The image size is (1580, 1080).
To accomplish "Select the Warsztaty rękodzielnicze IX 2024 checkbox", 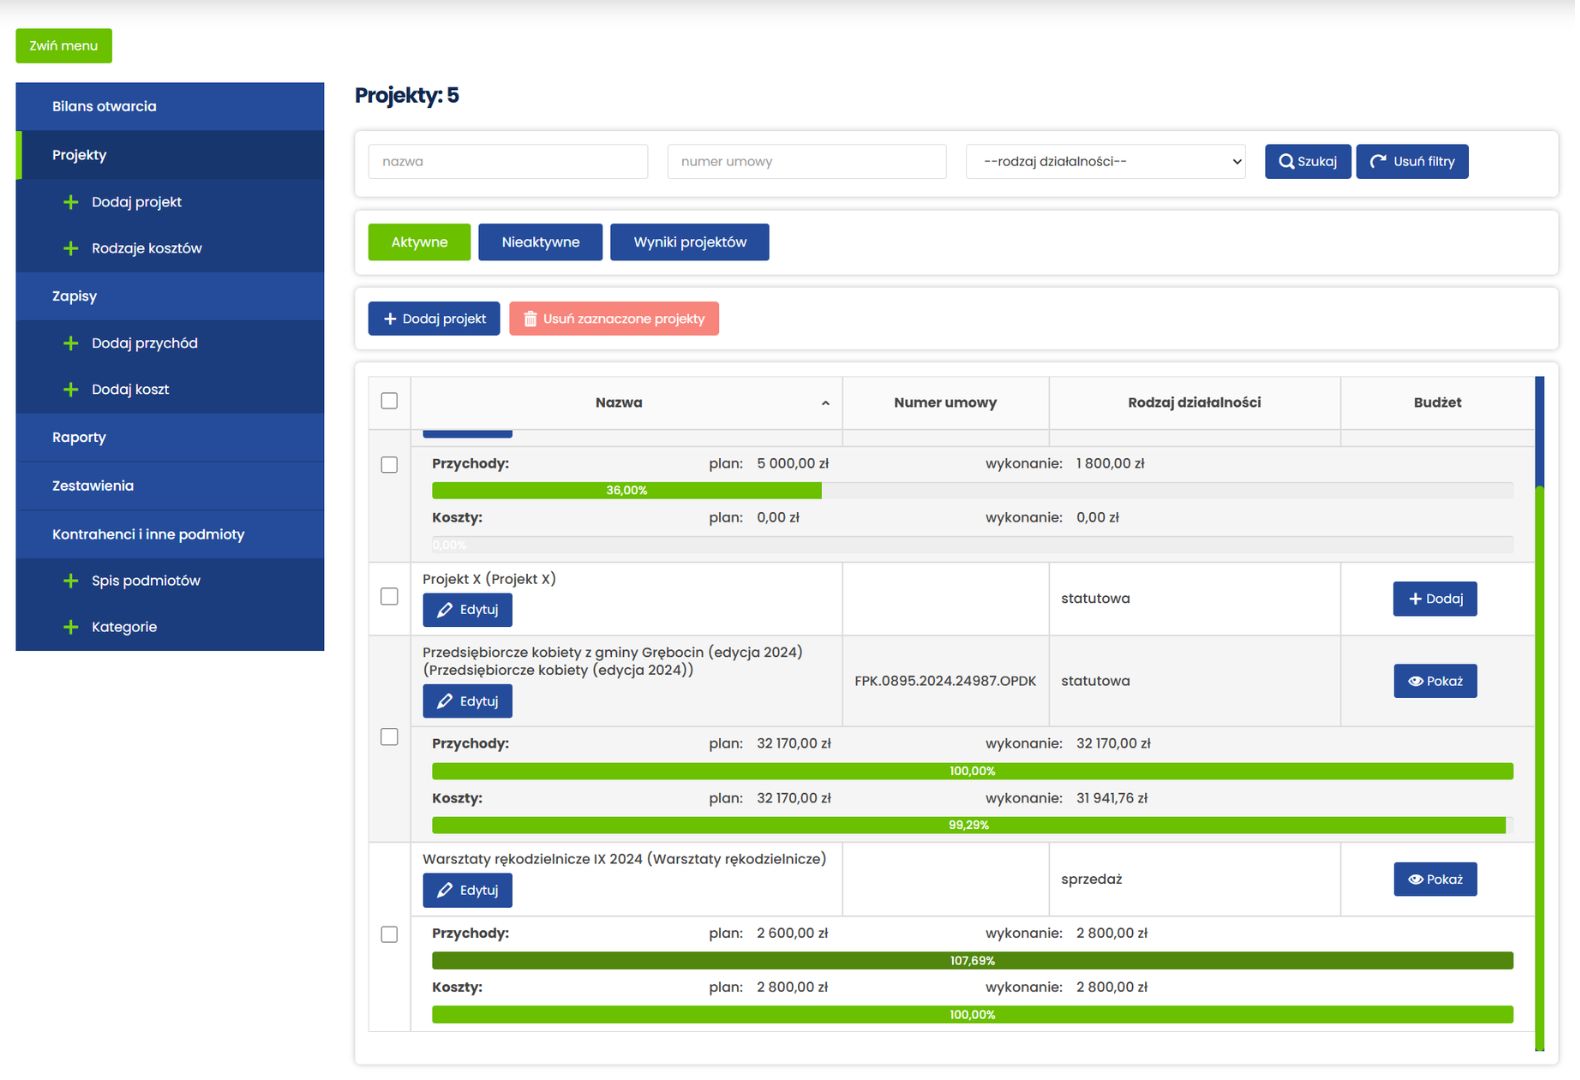I will [389, 934].
